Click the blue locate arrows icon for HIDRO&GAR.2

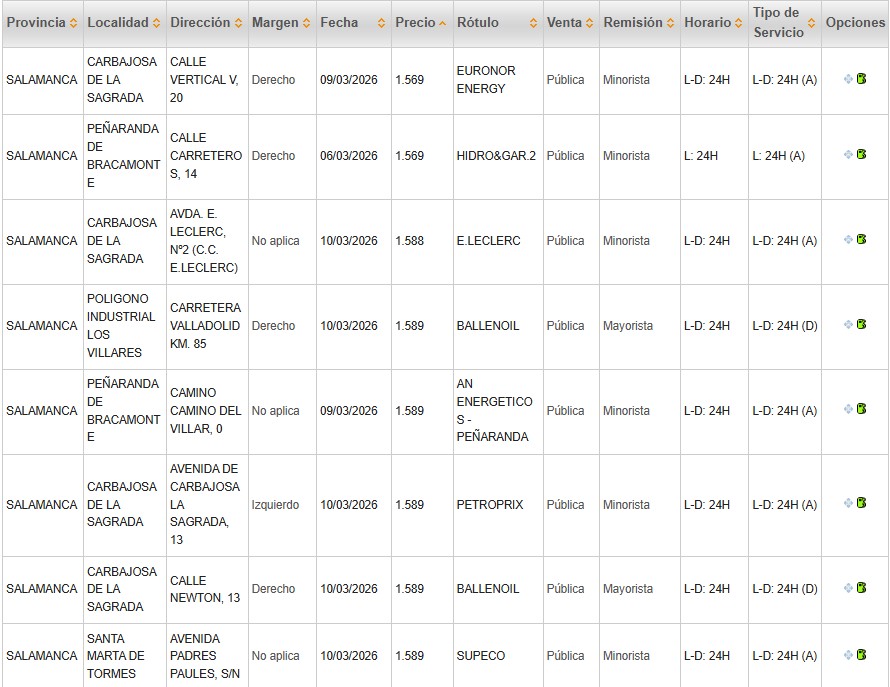click(x=849, y=155)
